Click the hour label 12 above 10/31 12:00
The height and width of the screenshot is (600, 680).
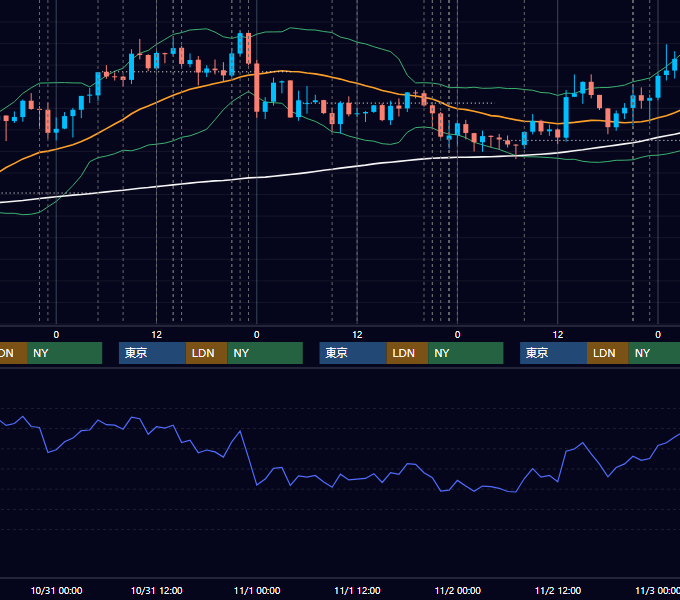click(157, 335)
